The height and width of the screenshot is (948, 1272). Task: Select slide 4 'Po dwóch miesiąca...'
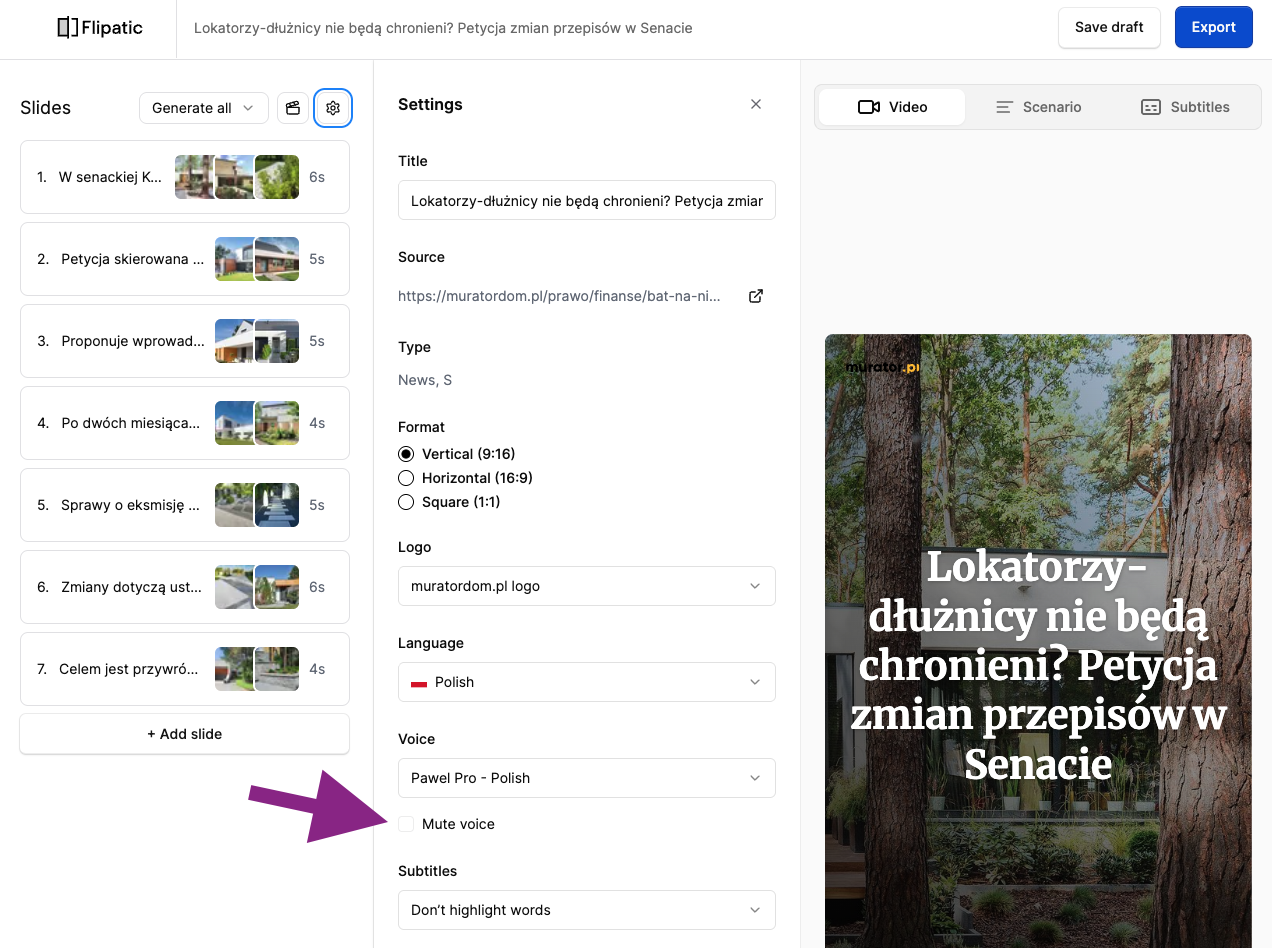[x=185, y=423]
